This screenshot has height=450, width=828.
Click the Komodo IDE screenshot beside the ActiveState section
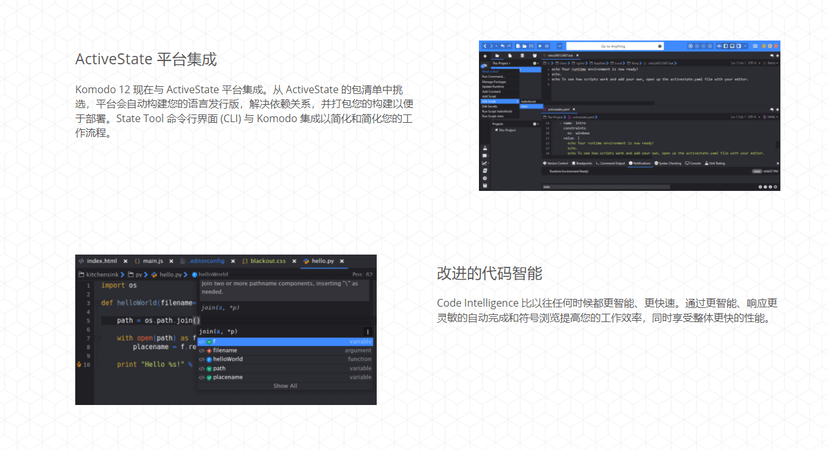pyautogui.click(x=629, y=116)
